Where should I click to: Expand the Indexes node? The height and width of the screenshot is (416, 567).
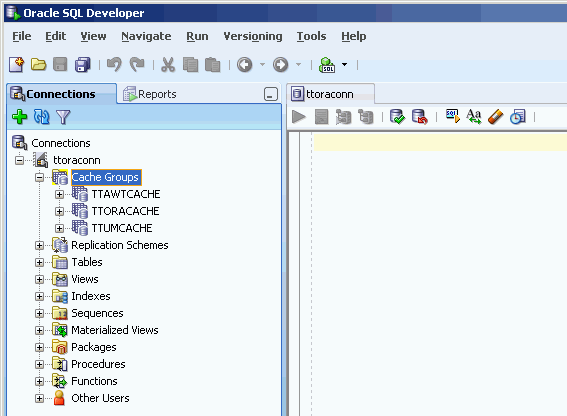pos(39,296)
